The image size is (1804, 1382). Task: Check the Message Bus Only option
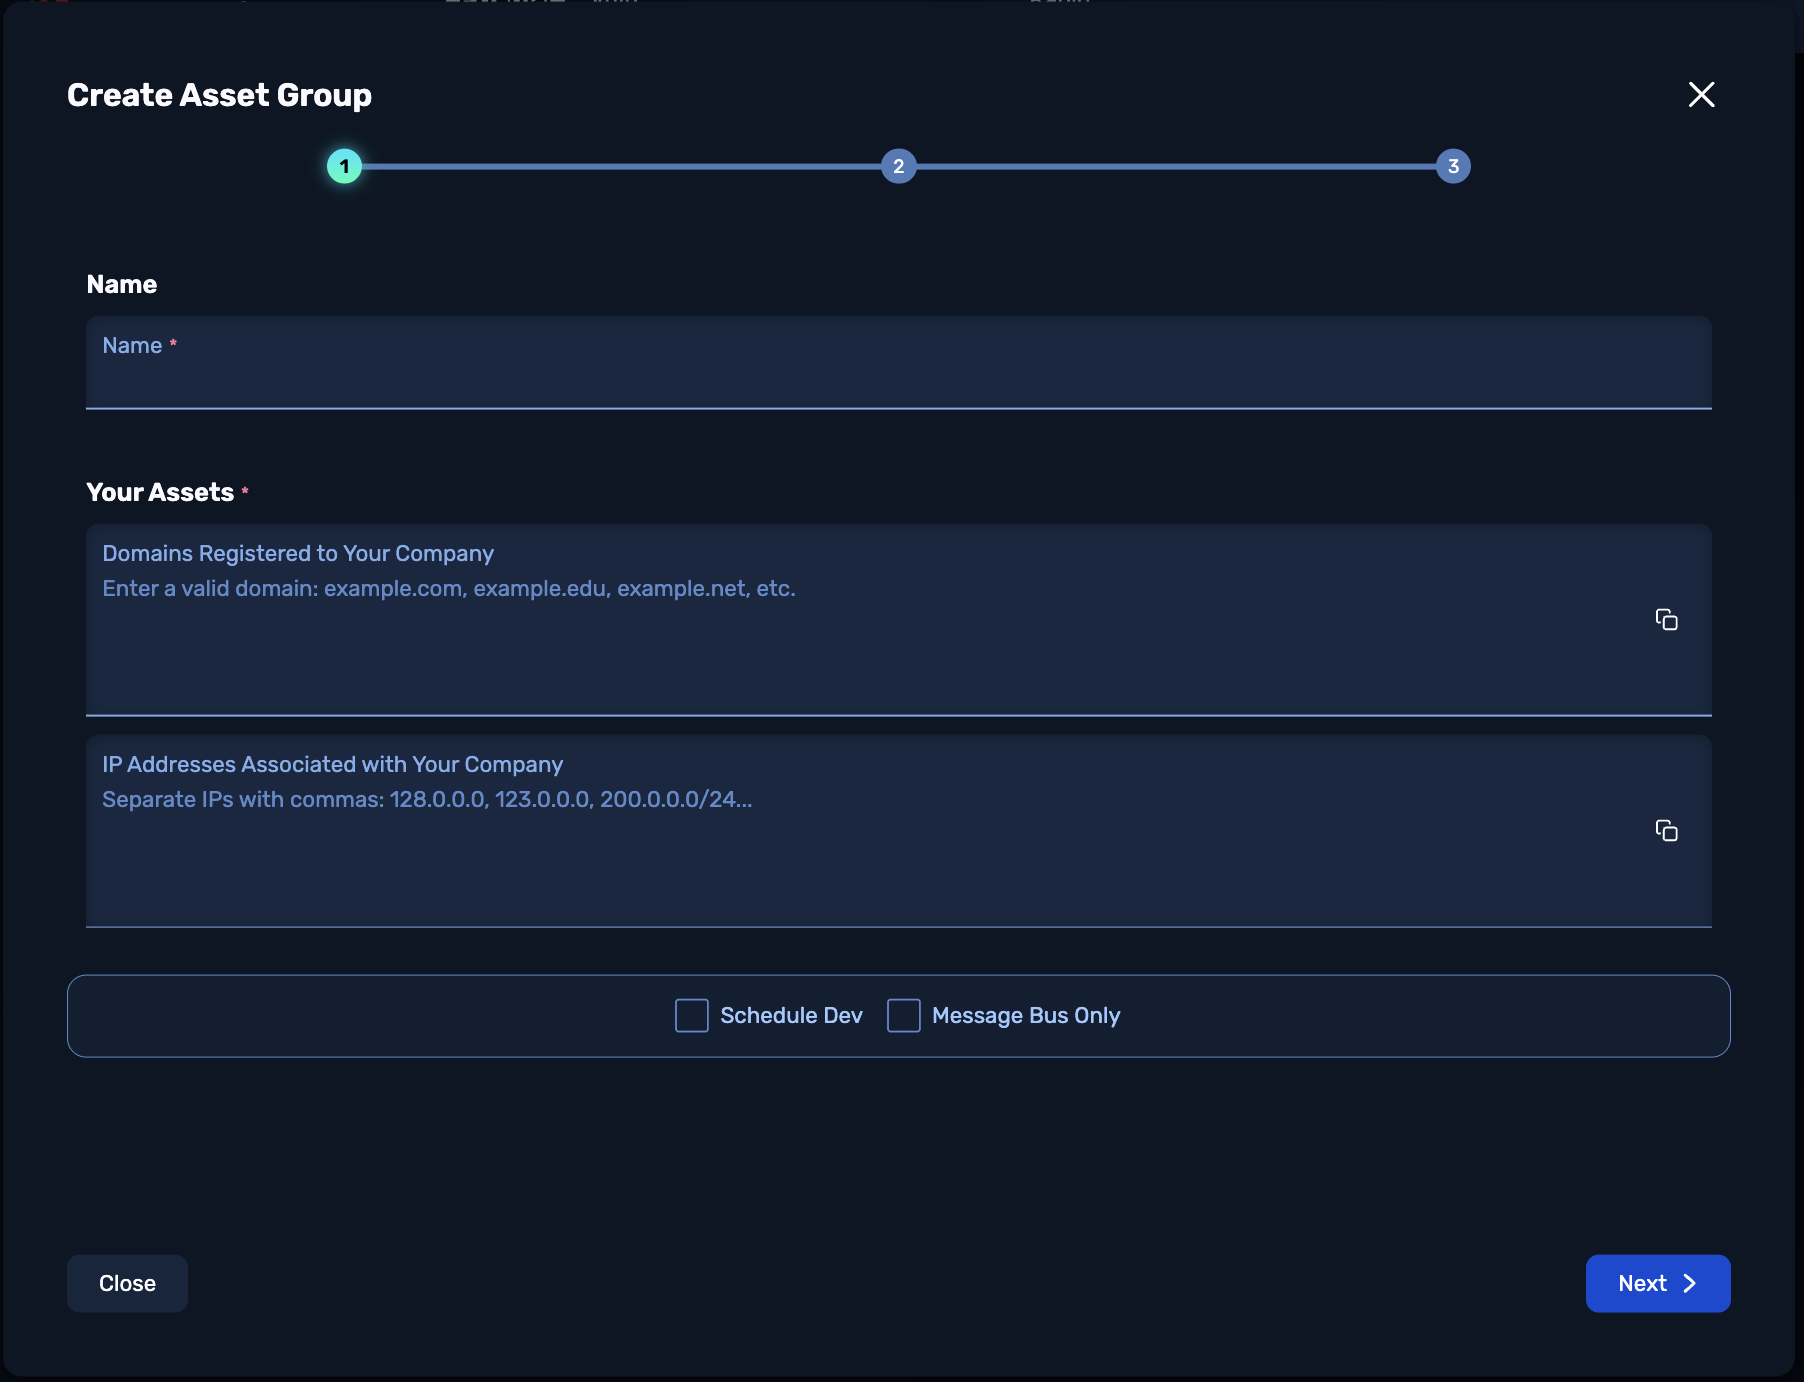click(x=903, y=1015)
